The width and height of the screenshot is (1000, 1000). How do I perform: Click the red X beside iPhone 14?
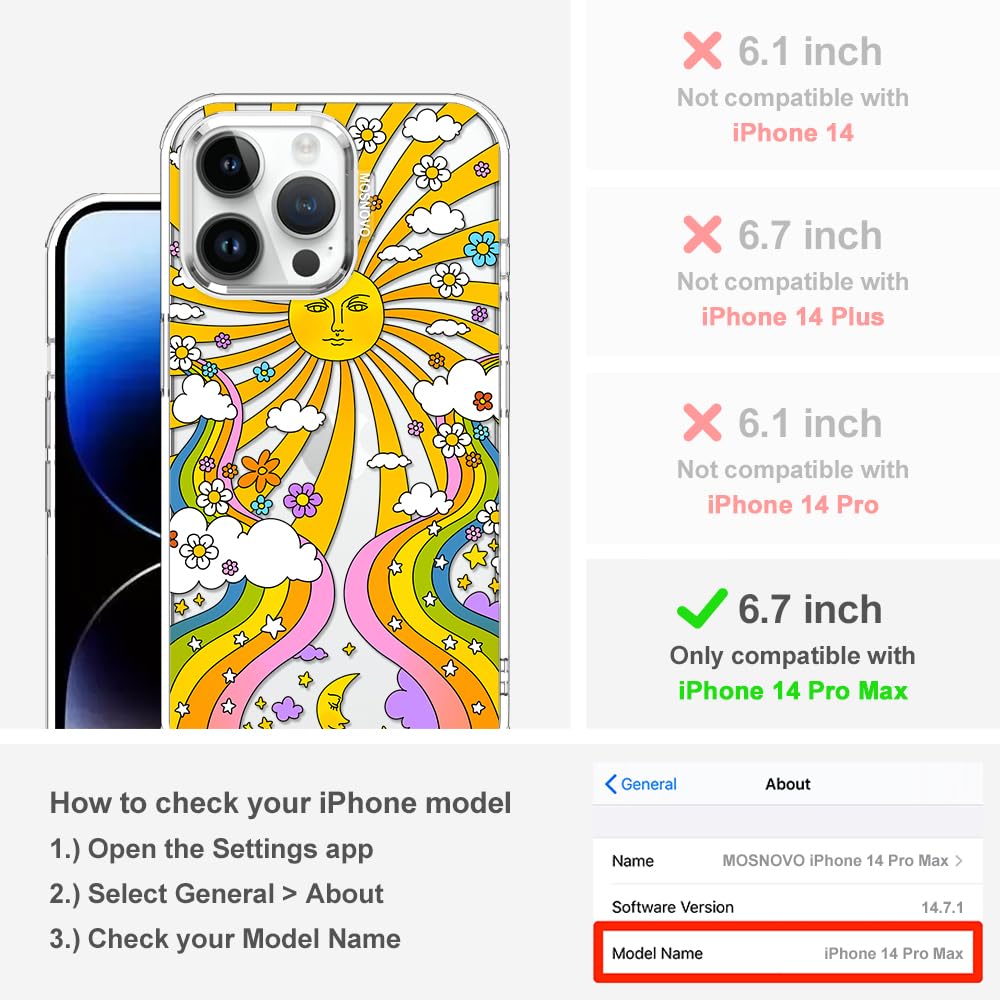pos(702,50)
